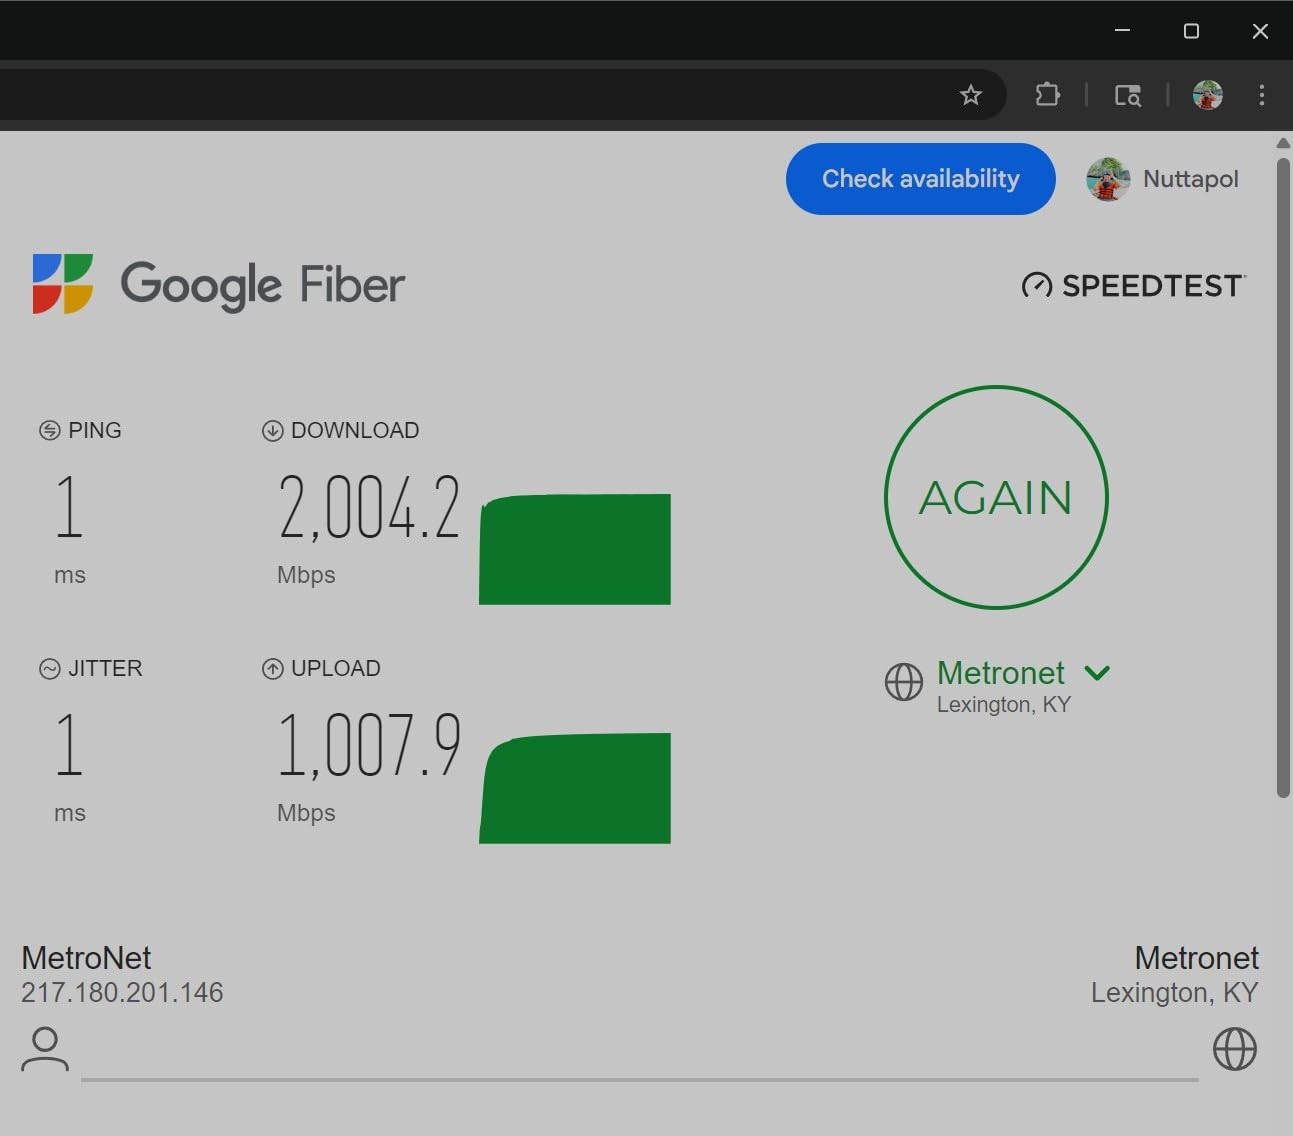Click the DOWNLOAD arrow icon

pyautogui.click(x=272, y=431)
